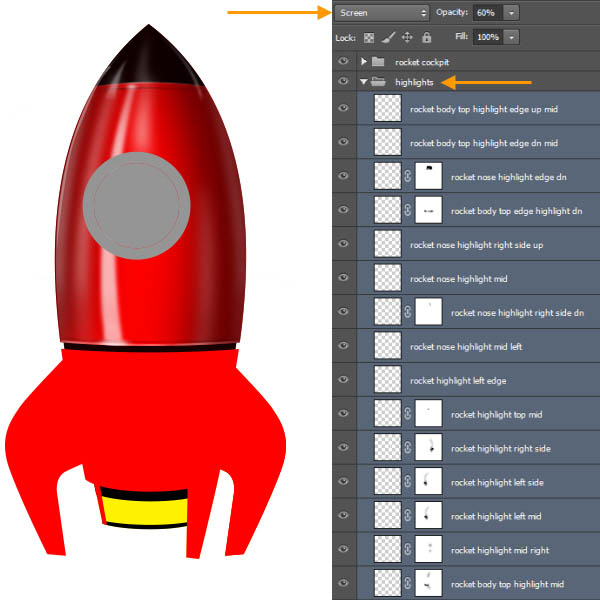Click the highlights group folder icon

point(378,82)
